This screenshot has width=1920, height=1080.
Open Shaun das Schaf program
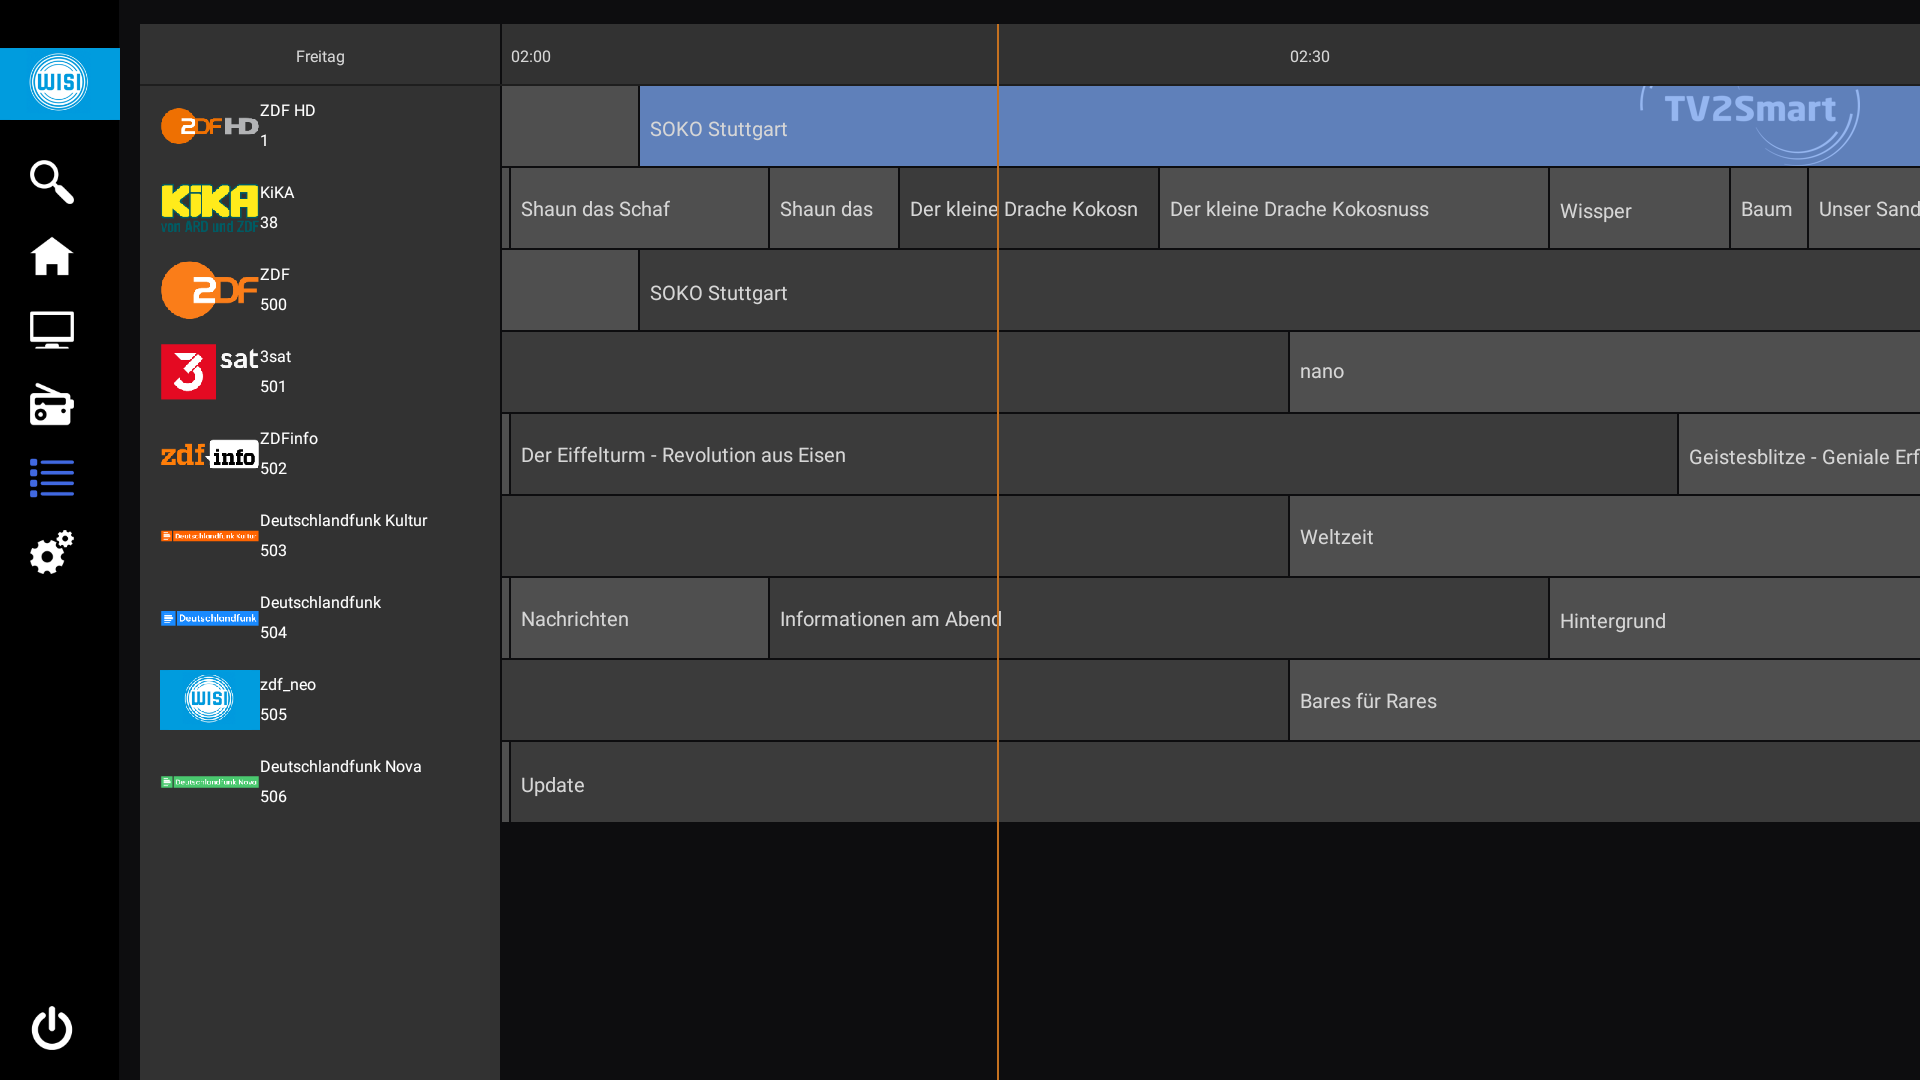[x=638, y=209]
